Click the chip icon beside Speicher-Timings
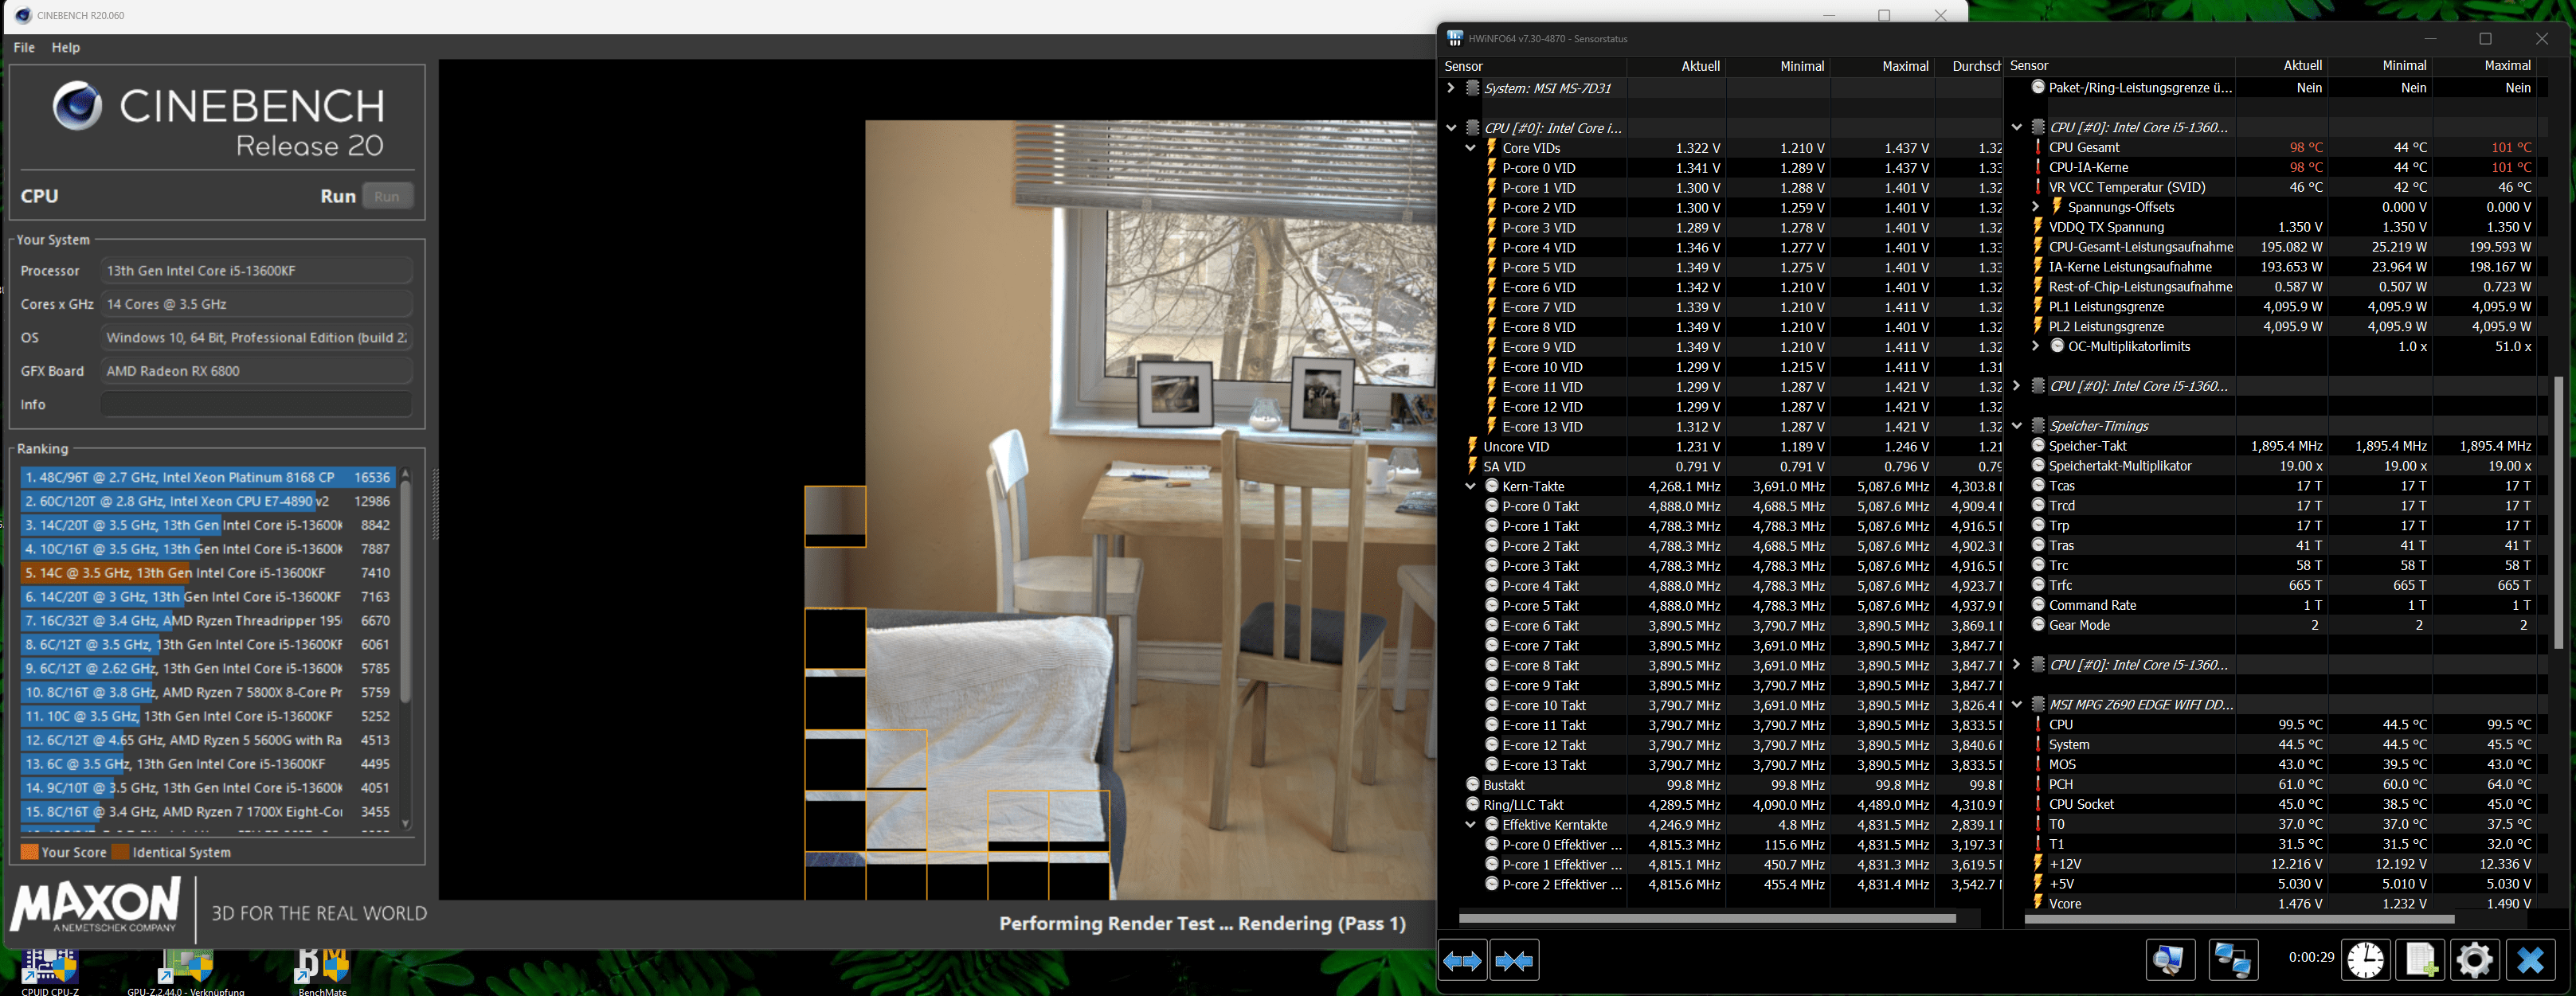 [2038, 426]
